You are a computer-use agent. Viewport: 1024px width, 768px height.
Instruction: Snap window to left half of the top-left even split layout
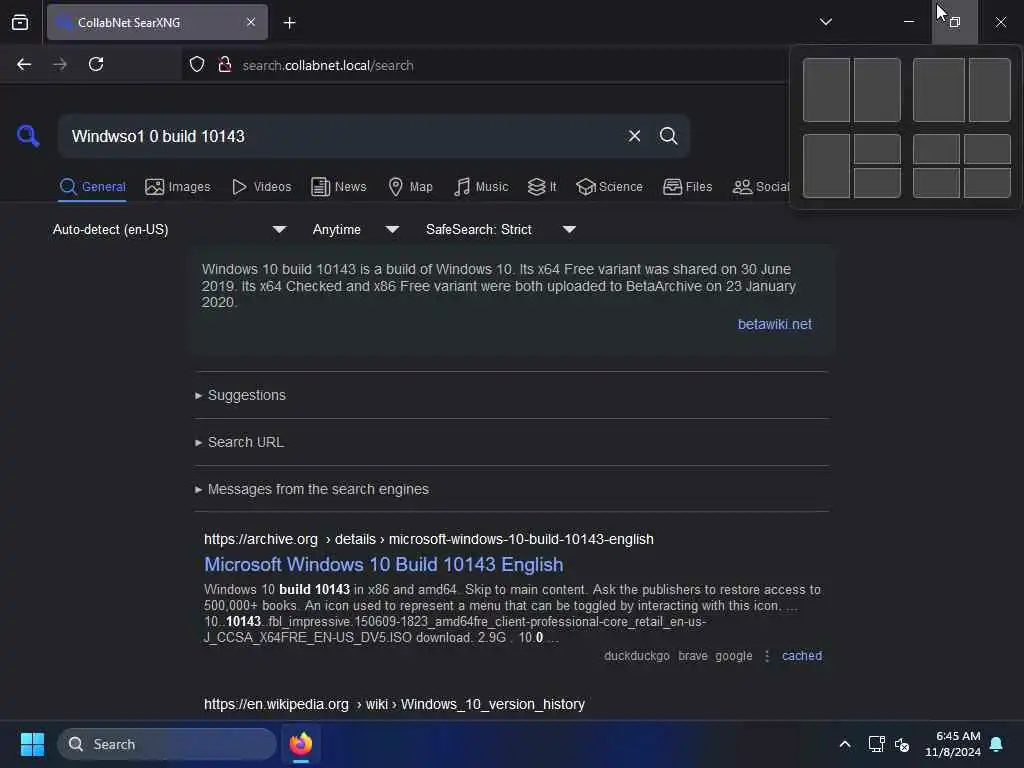click(826, 90)
